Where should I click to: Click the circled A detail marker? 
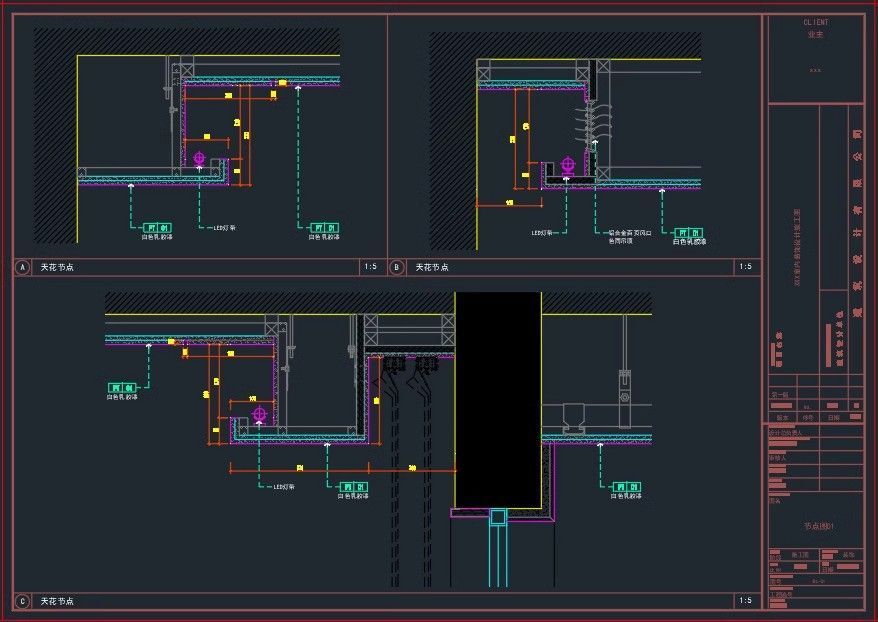22,267
